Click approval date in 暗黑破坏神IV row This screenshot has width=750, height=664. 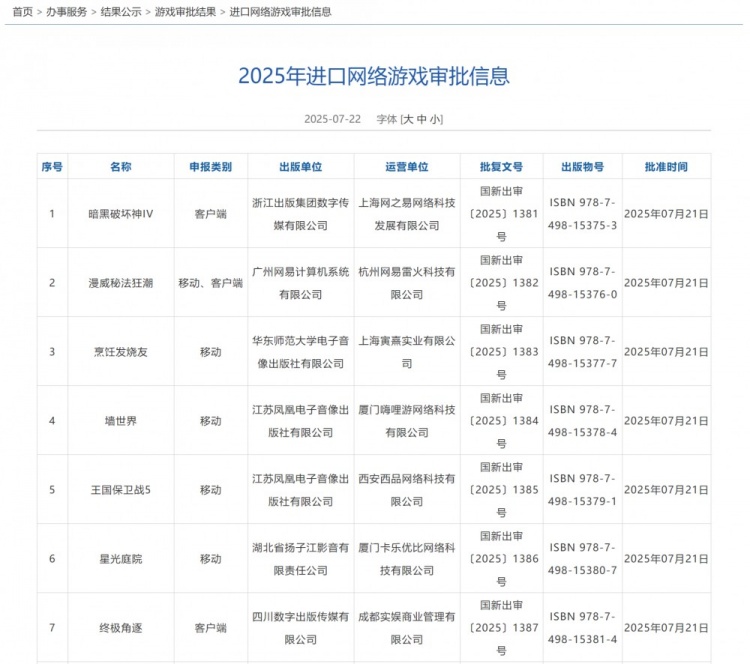(x=666, y=214)
